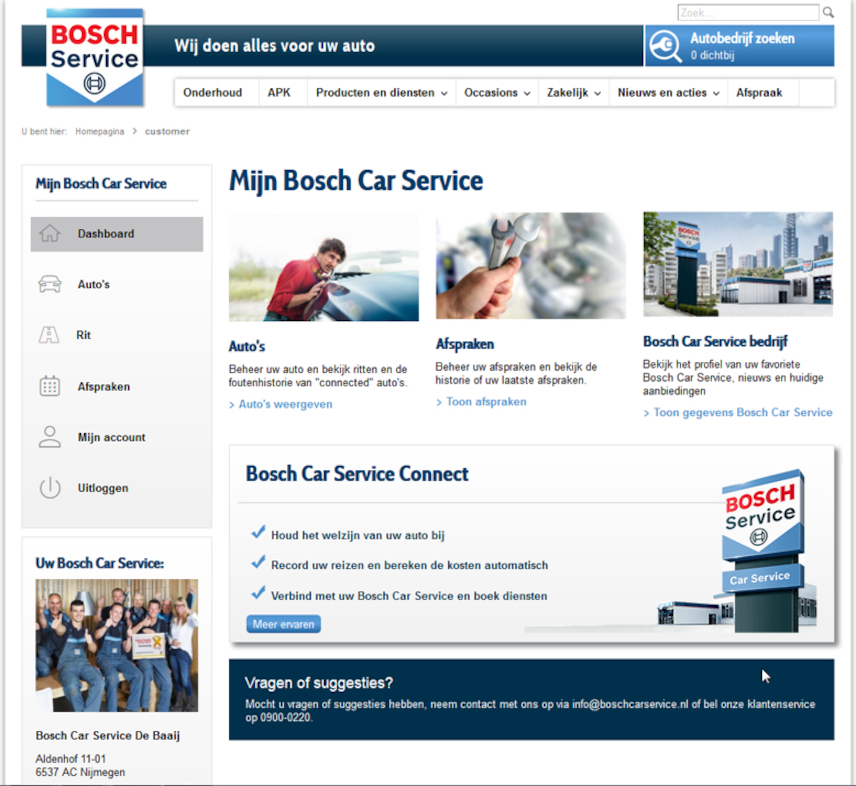
Task: Expand the Zakelijk dropdown menu
Action: [x=574, y=92]
